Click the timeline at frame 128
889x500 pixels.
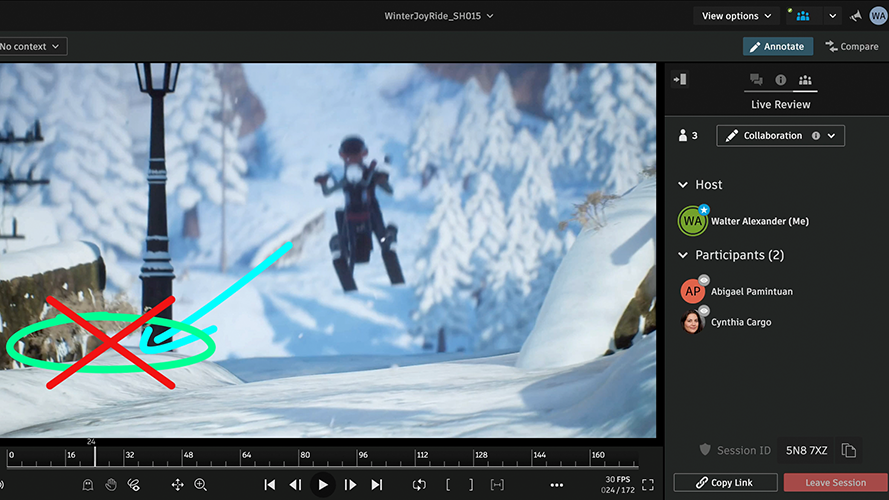(474, 457)
